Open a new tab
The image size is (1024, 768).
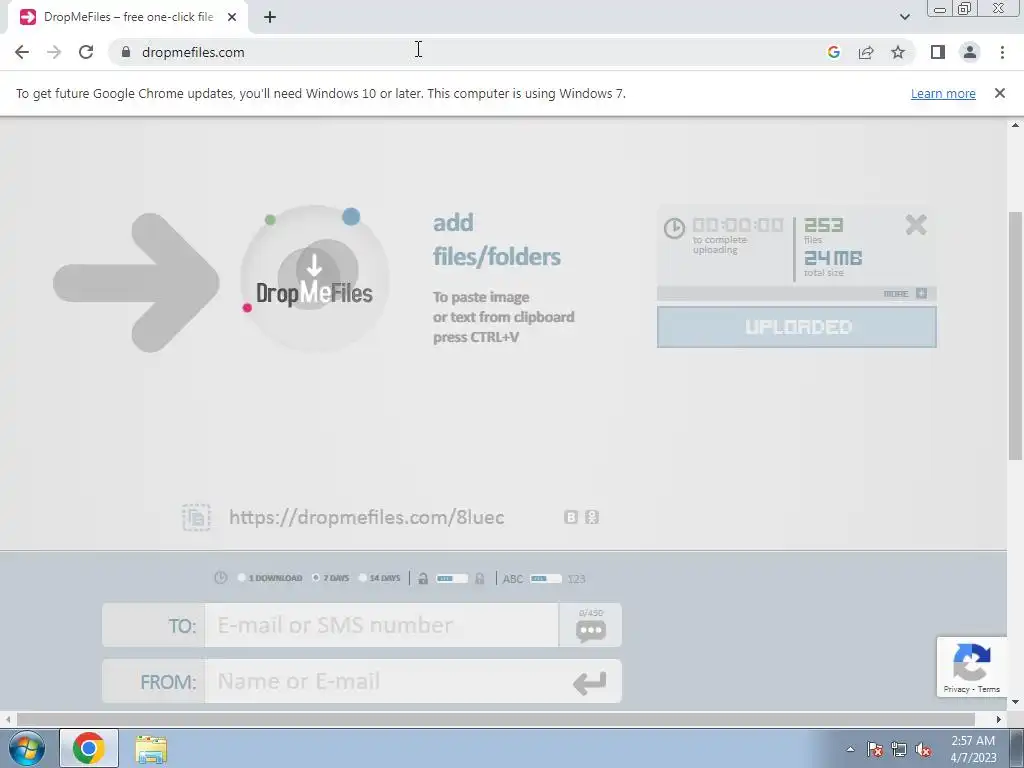pyautogui.click(x=270, y=18)
